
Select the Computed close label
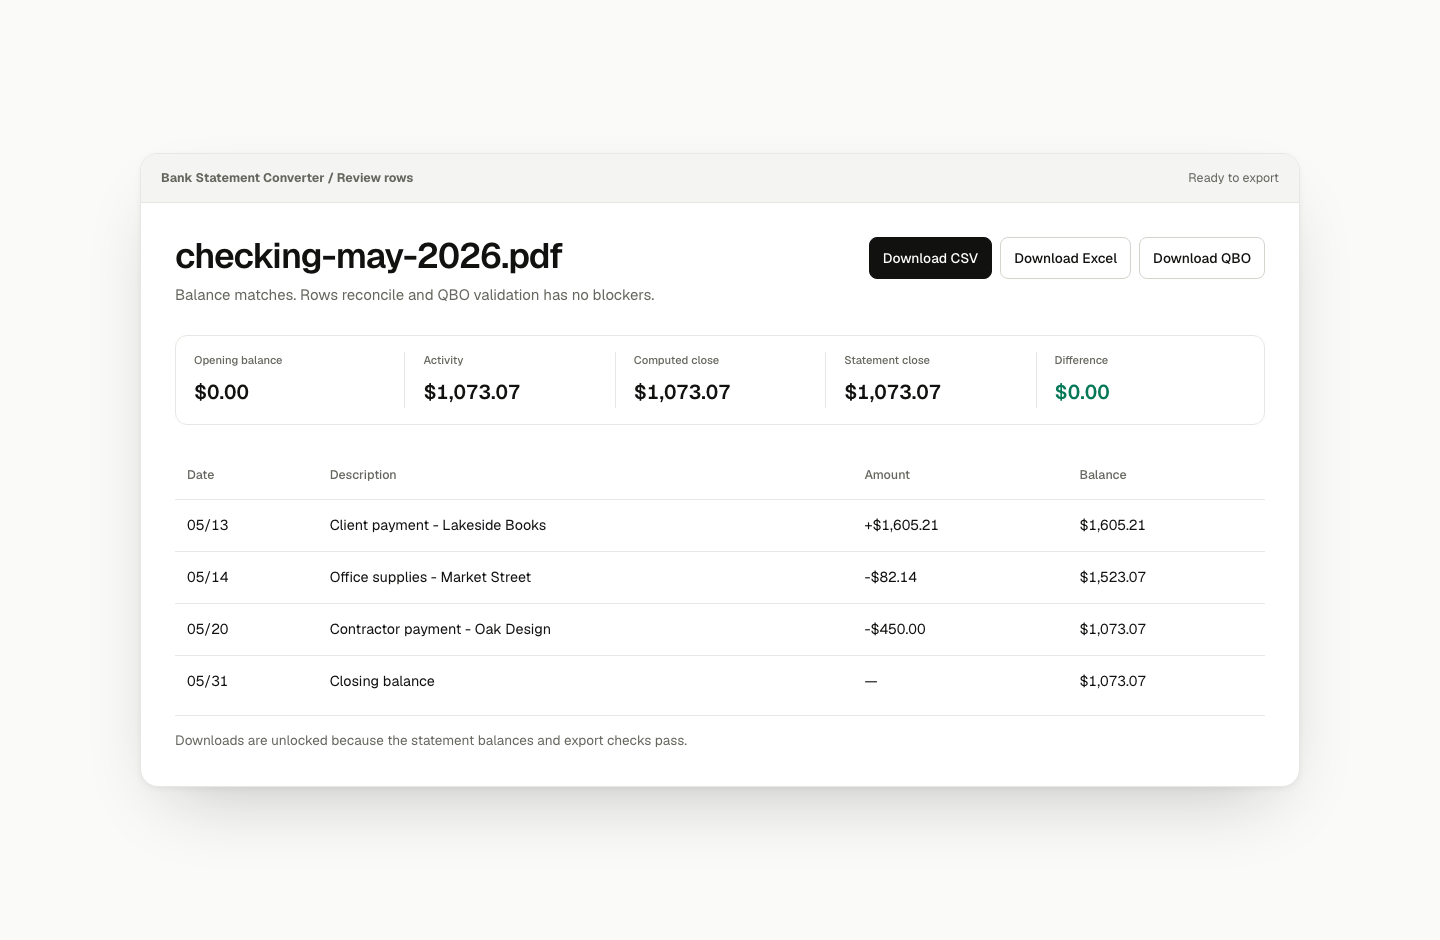tap(676, 360)
